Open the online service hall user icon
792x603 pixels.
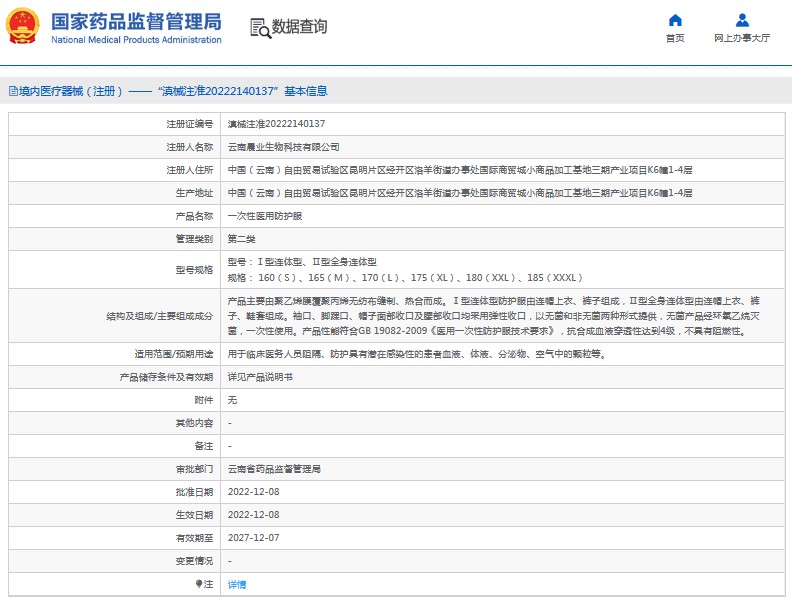tap(742, 20)
